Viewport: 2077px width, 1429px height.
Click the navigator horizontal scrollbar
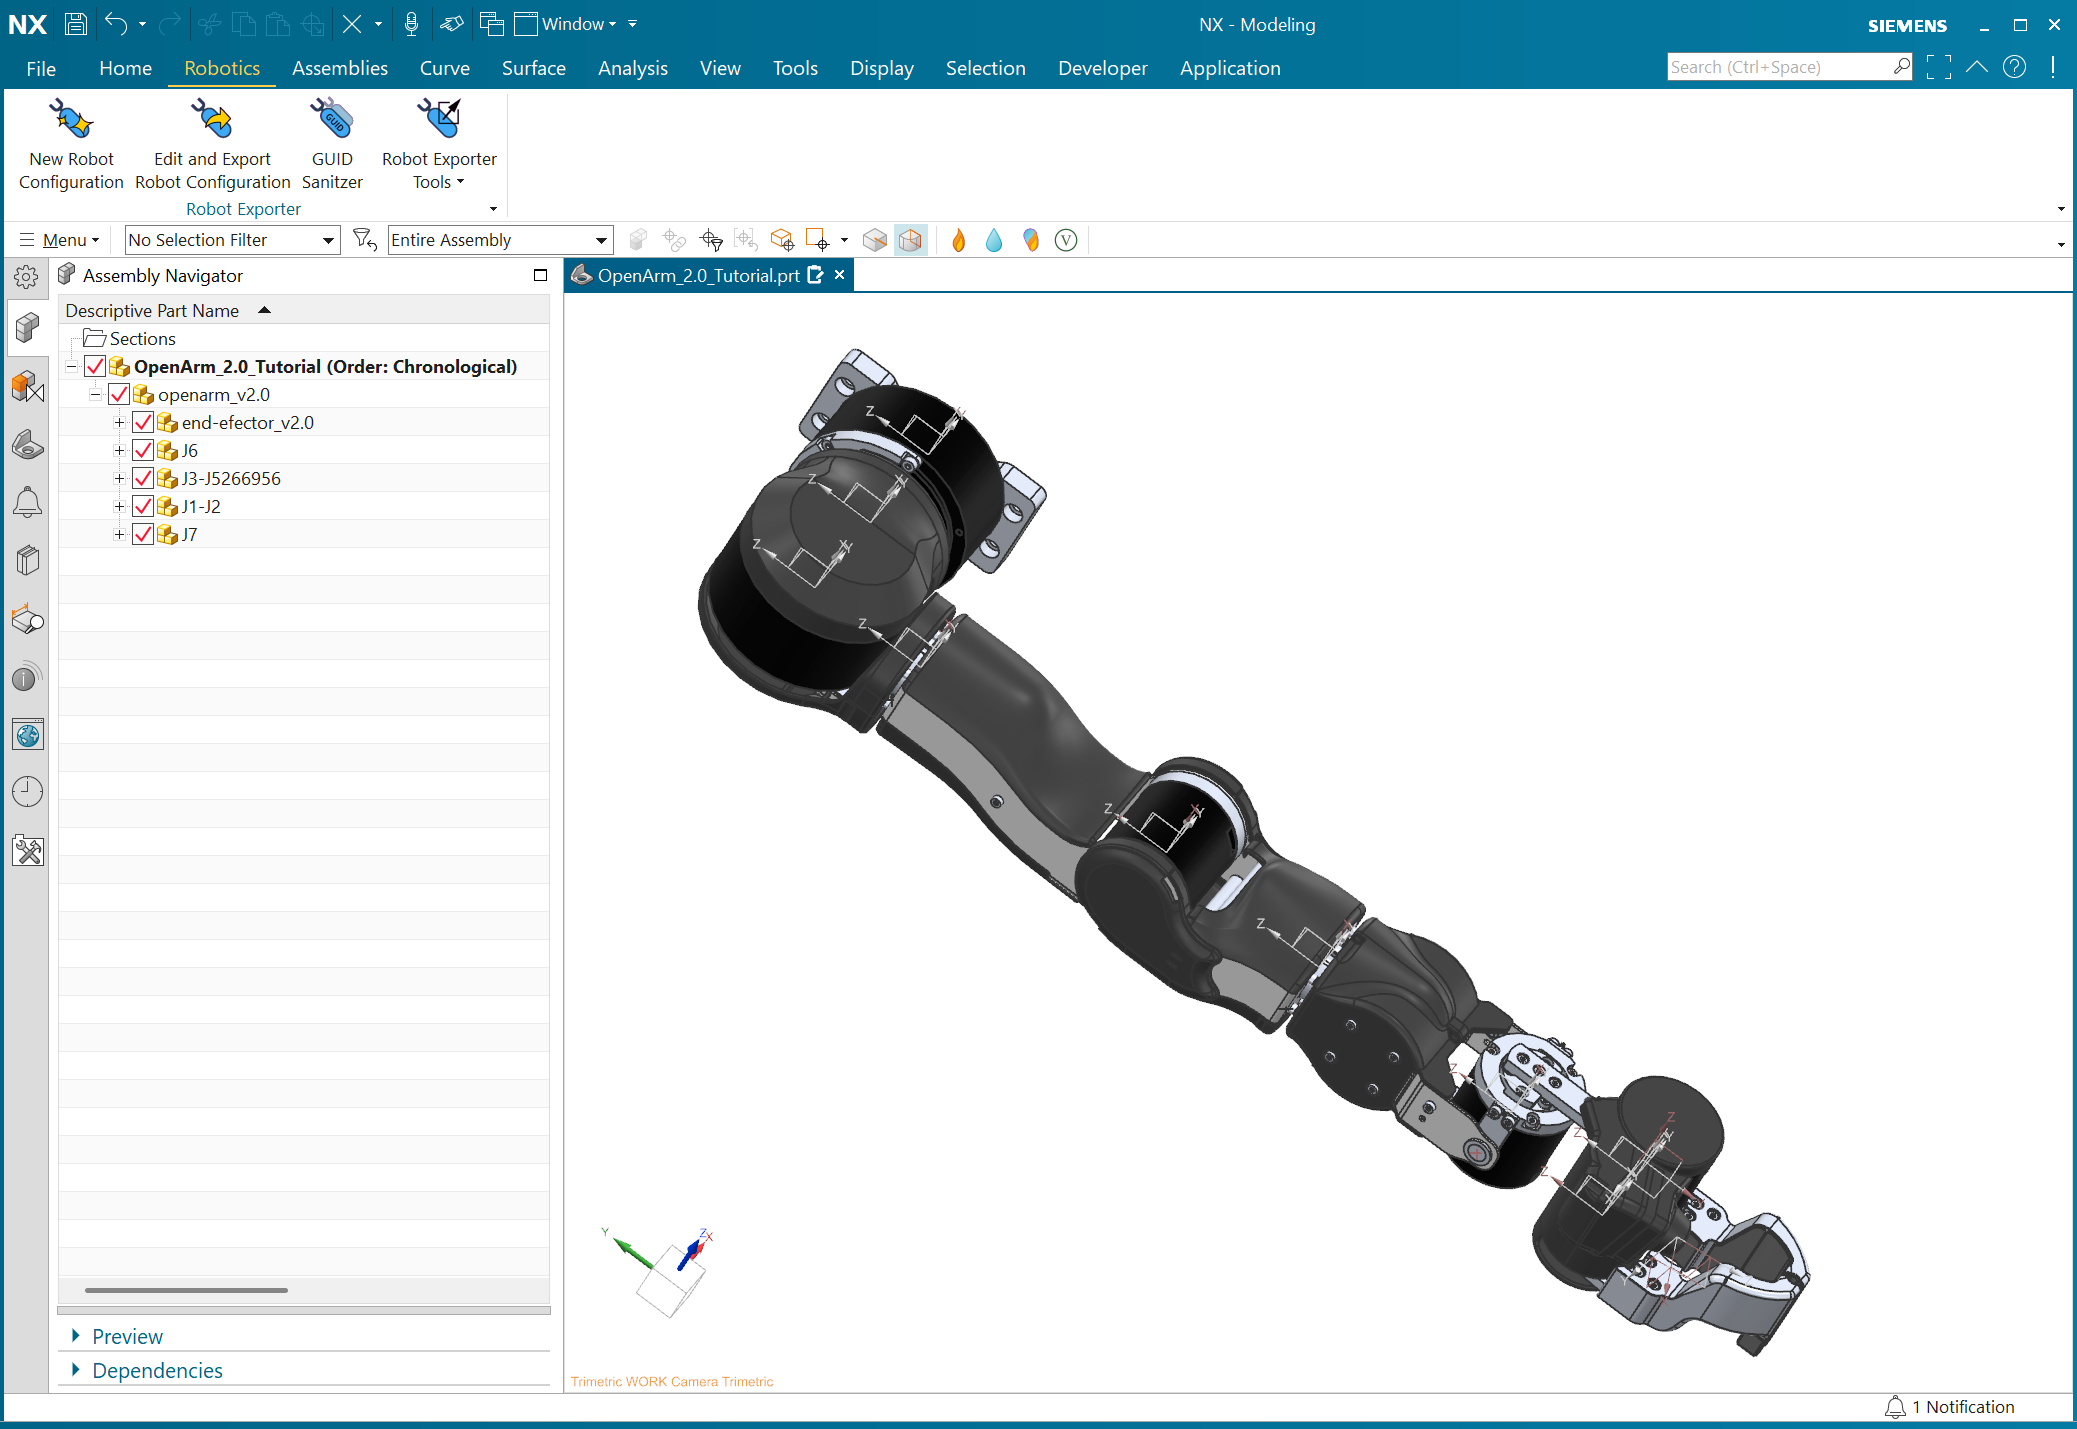pos(186,1290)
